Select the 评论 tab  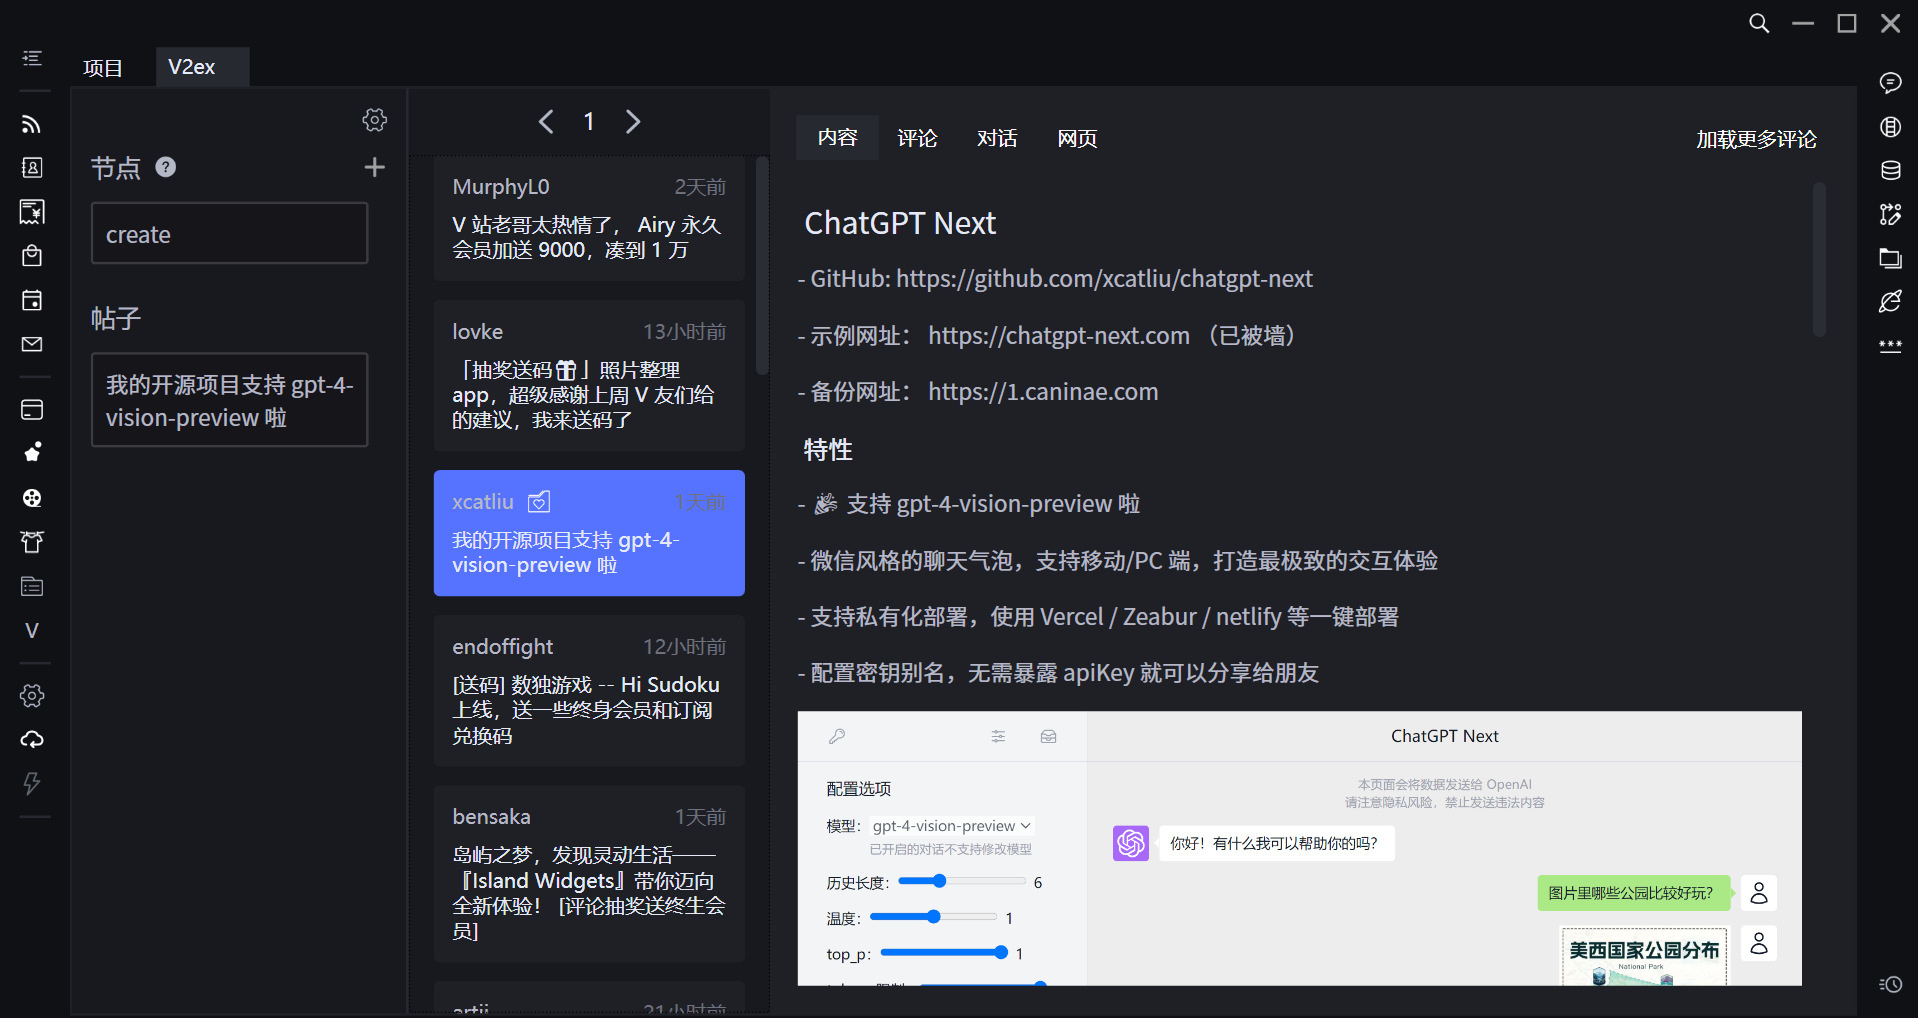[x=917, y=138]
